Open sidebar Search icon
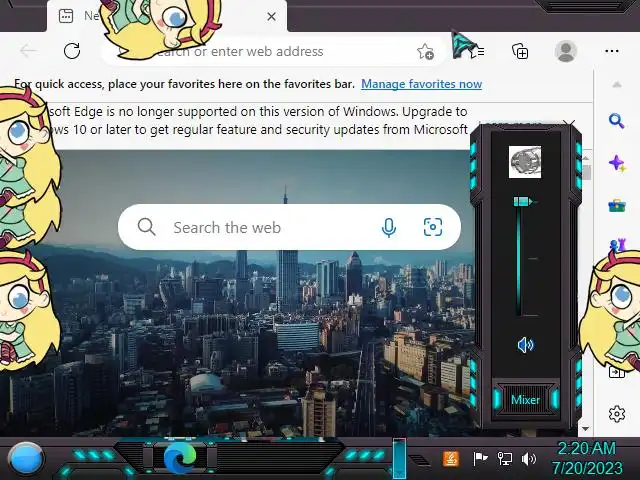Viewport: 640px width, 480px height. tap(616, 121)
